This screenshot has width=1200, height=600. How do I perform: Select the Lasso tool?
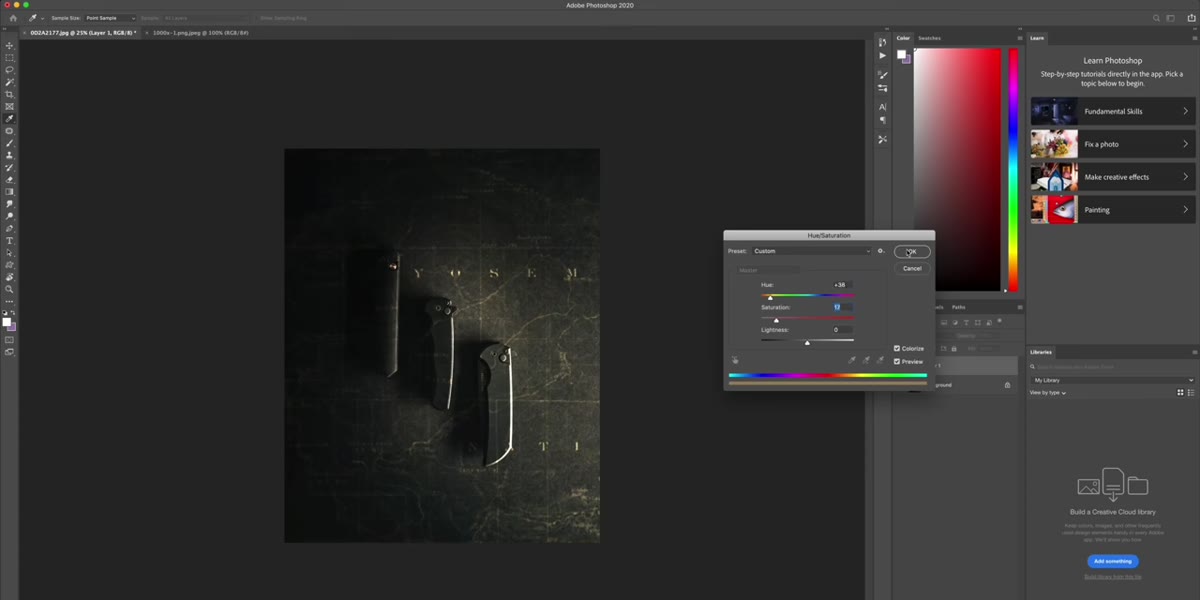tap(10, 70)
